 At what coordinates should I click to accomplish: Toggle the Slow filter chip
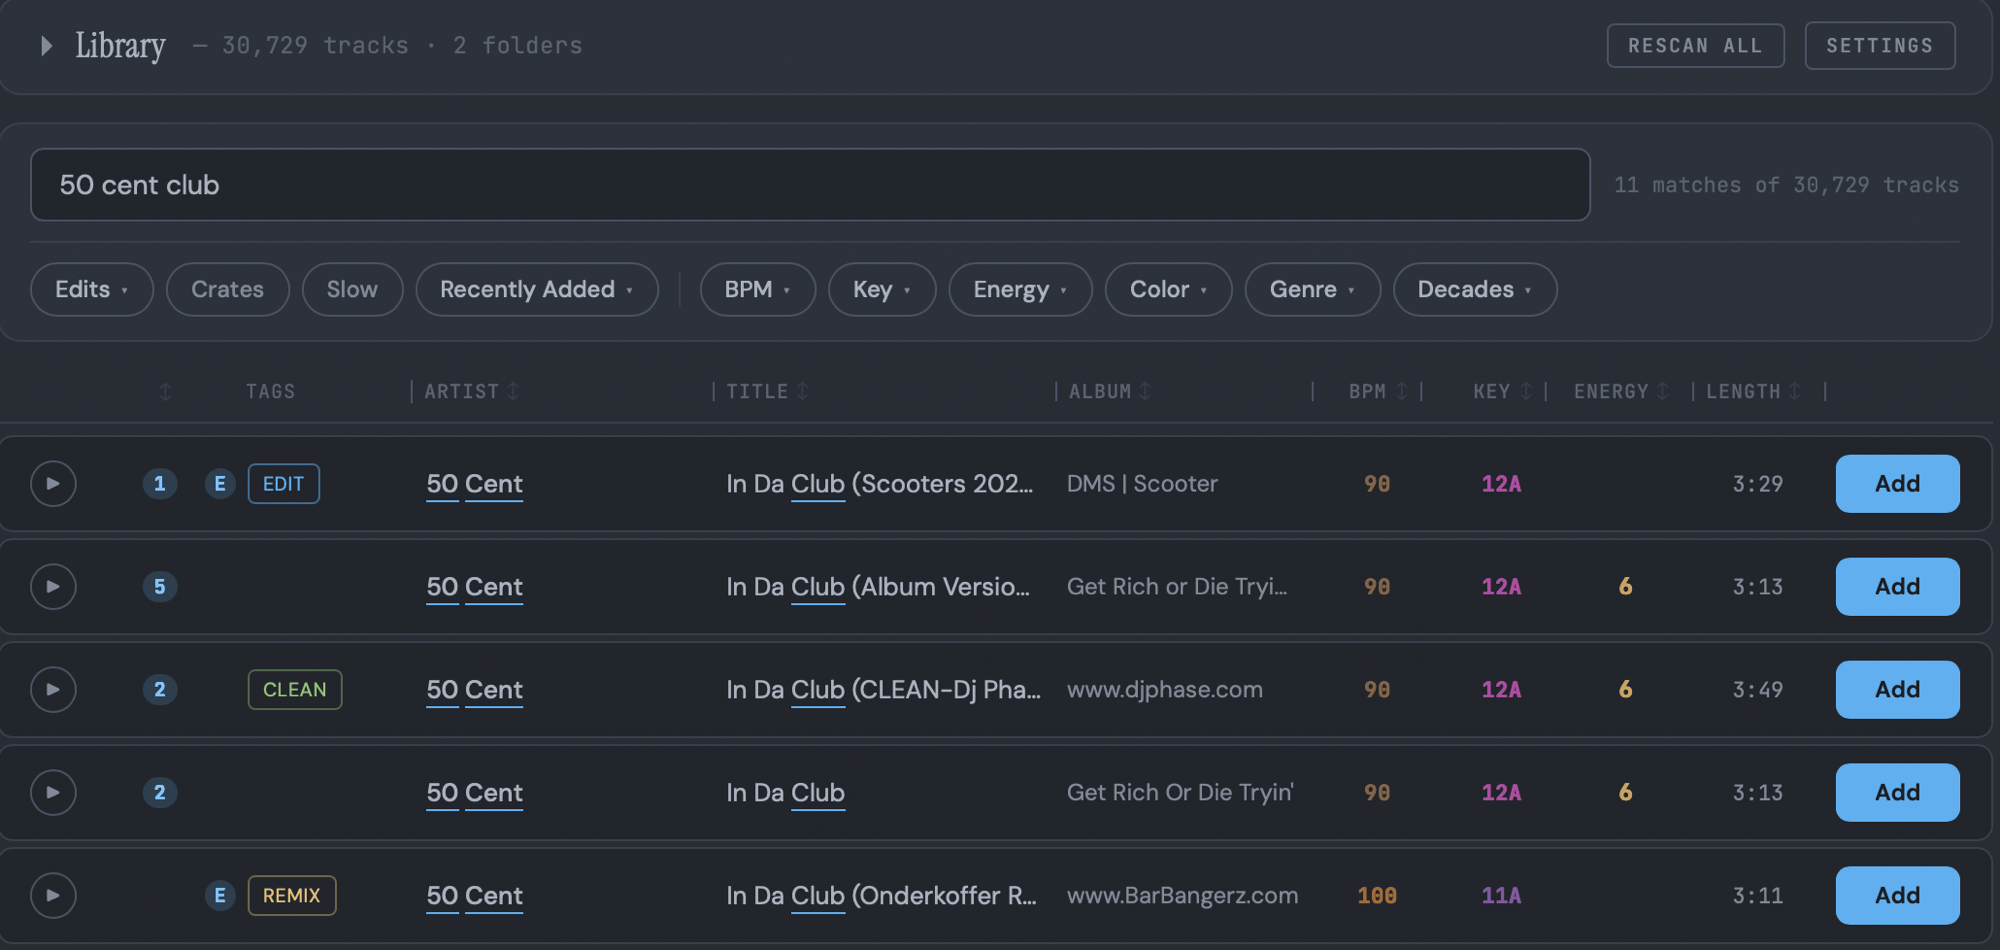[352, 290]
